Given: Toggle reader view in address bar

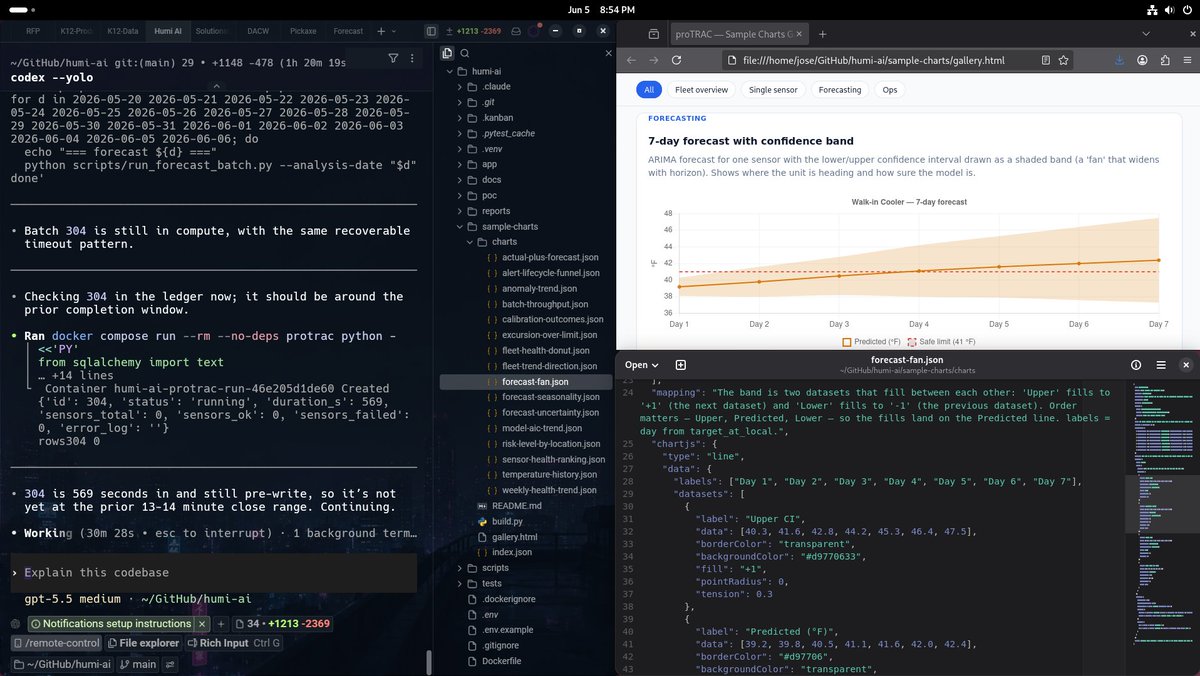Looking at the screenshot, I should click(x=1046, y=60).
